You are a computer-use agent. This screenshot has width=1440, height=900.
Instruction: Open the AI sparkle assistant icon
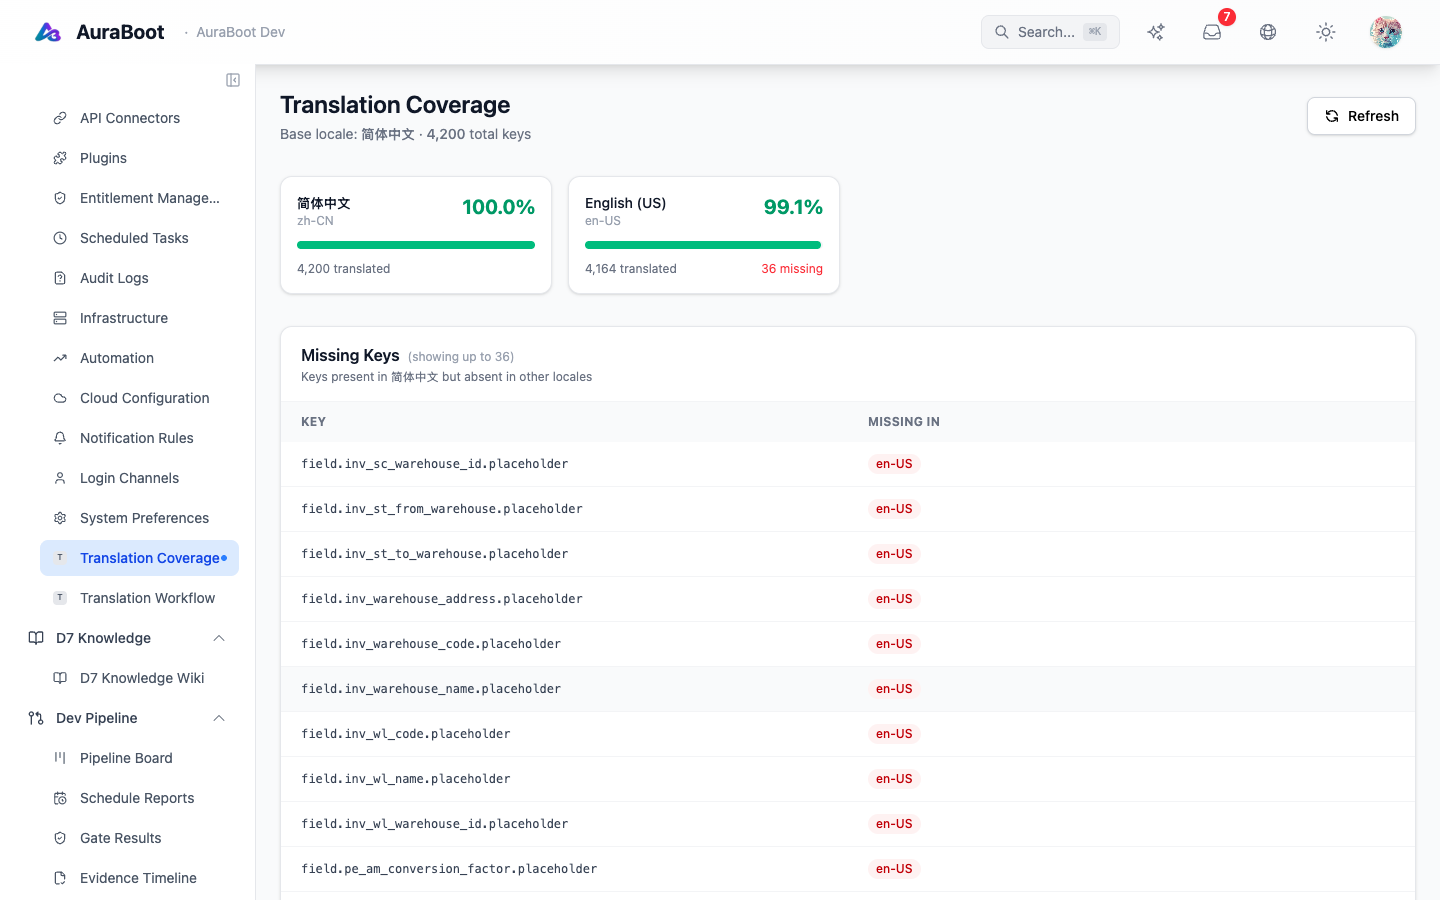(1156, 32)
